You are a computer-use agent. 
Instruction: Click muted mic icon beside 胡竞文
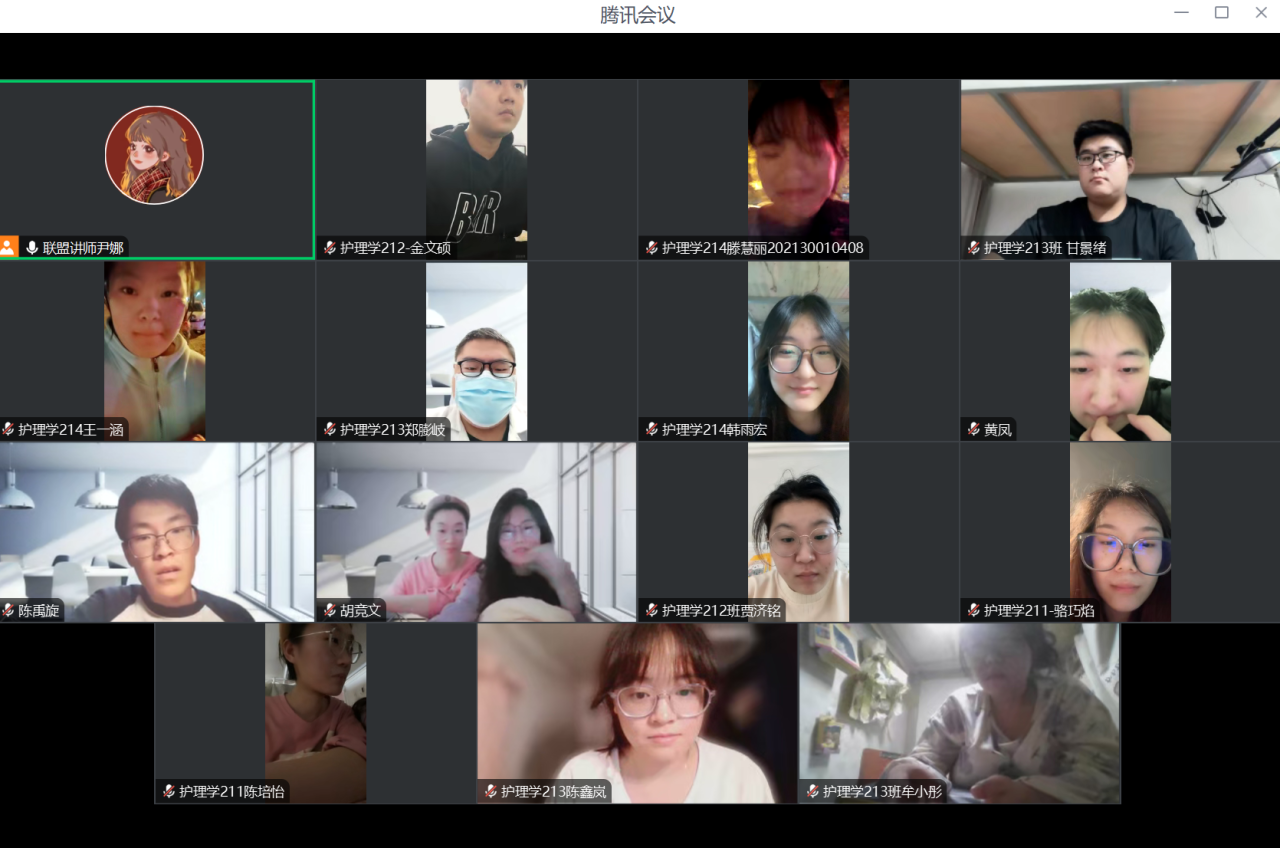pos(329,610)
